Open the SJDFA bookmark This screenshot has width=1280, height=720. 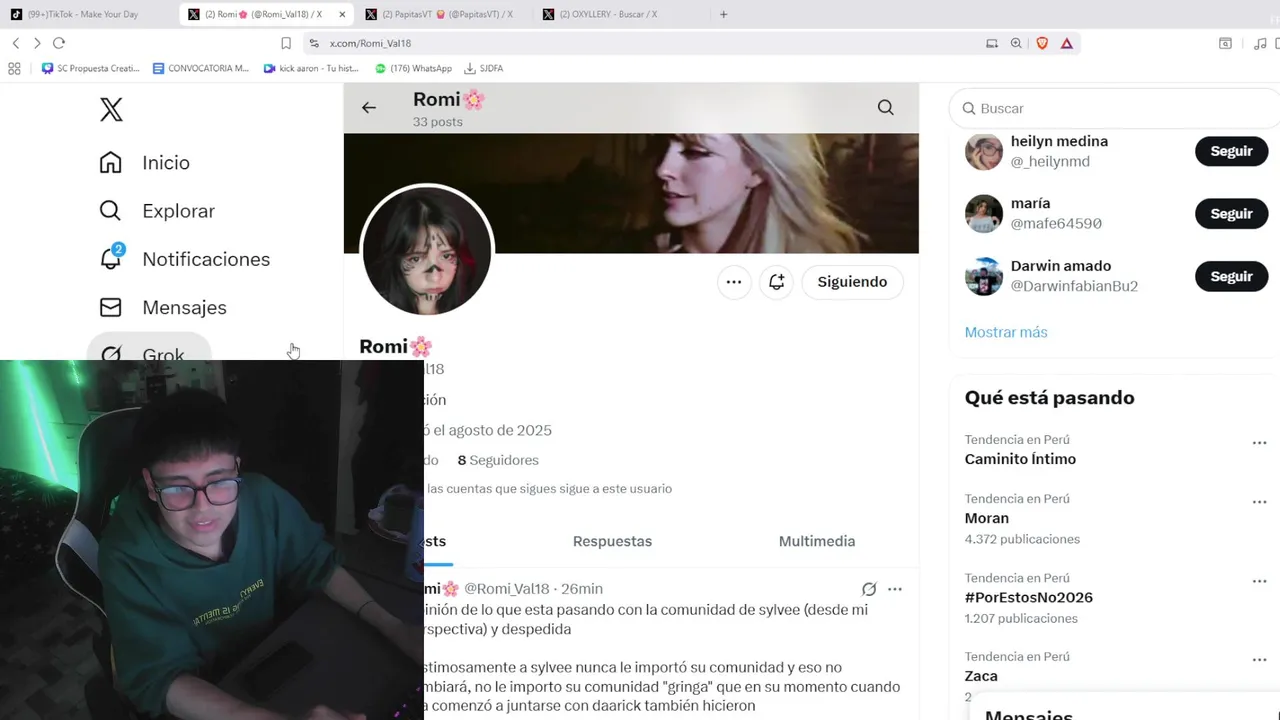[484, 68]
